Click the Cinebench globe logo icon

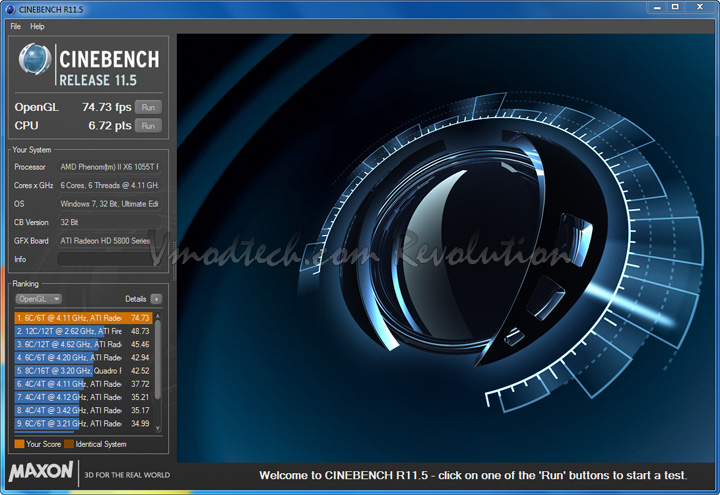(35, 59)
